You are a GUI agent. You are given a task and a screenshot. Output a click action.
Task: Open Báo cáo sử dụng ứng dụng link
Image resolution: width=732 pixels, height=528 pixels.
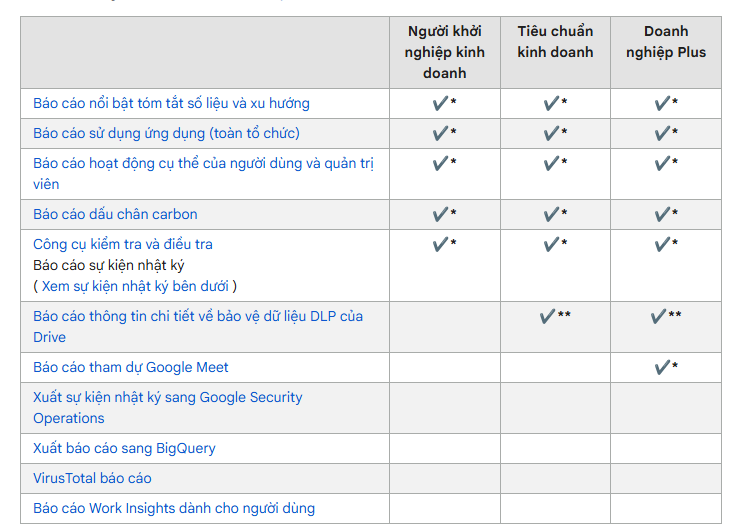166,133
